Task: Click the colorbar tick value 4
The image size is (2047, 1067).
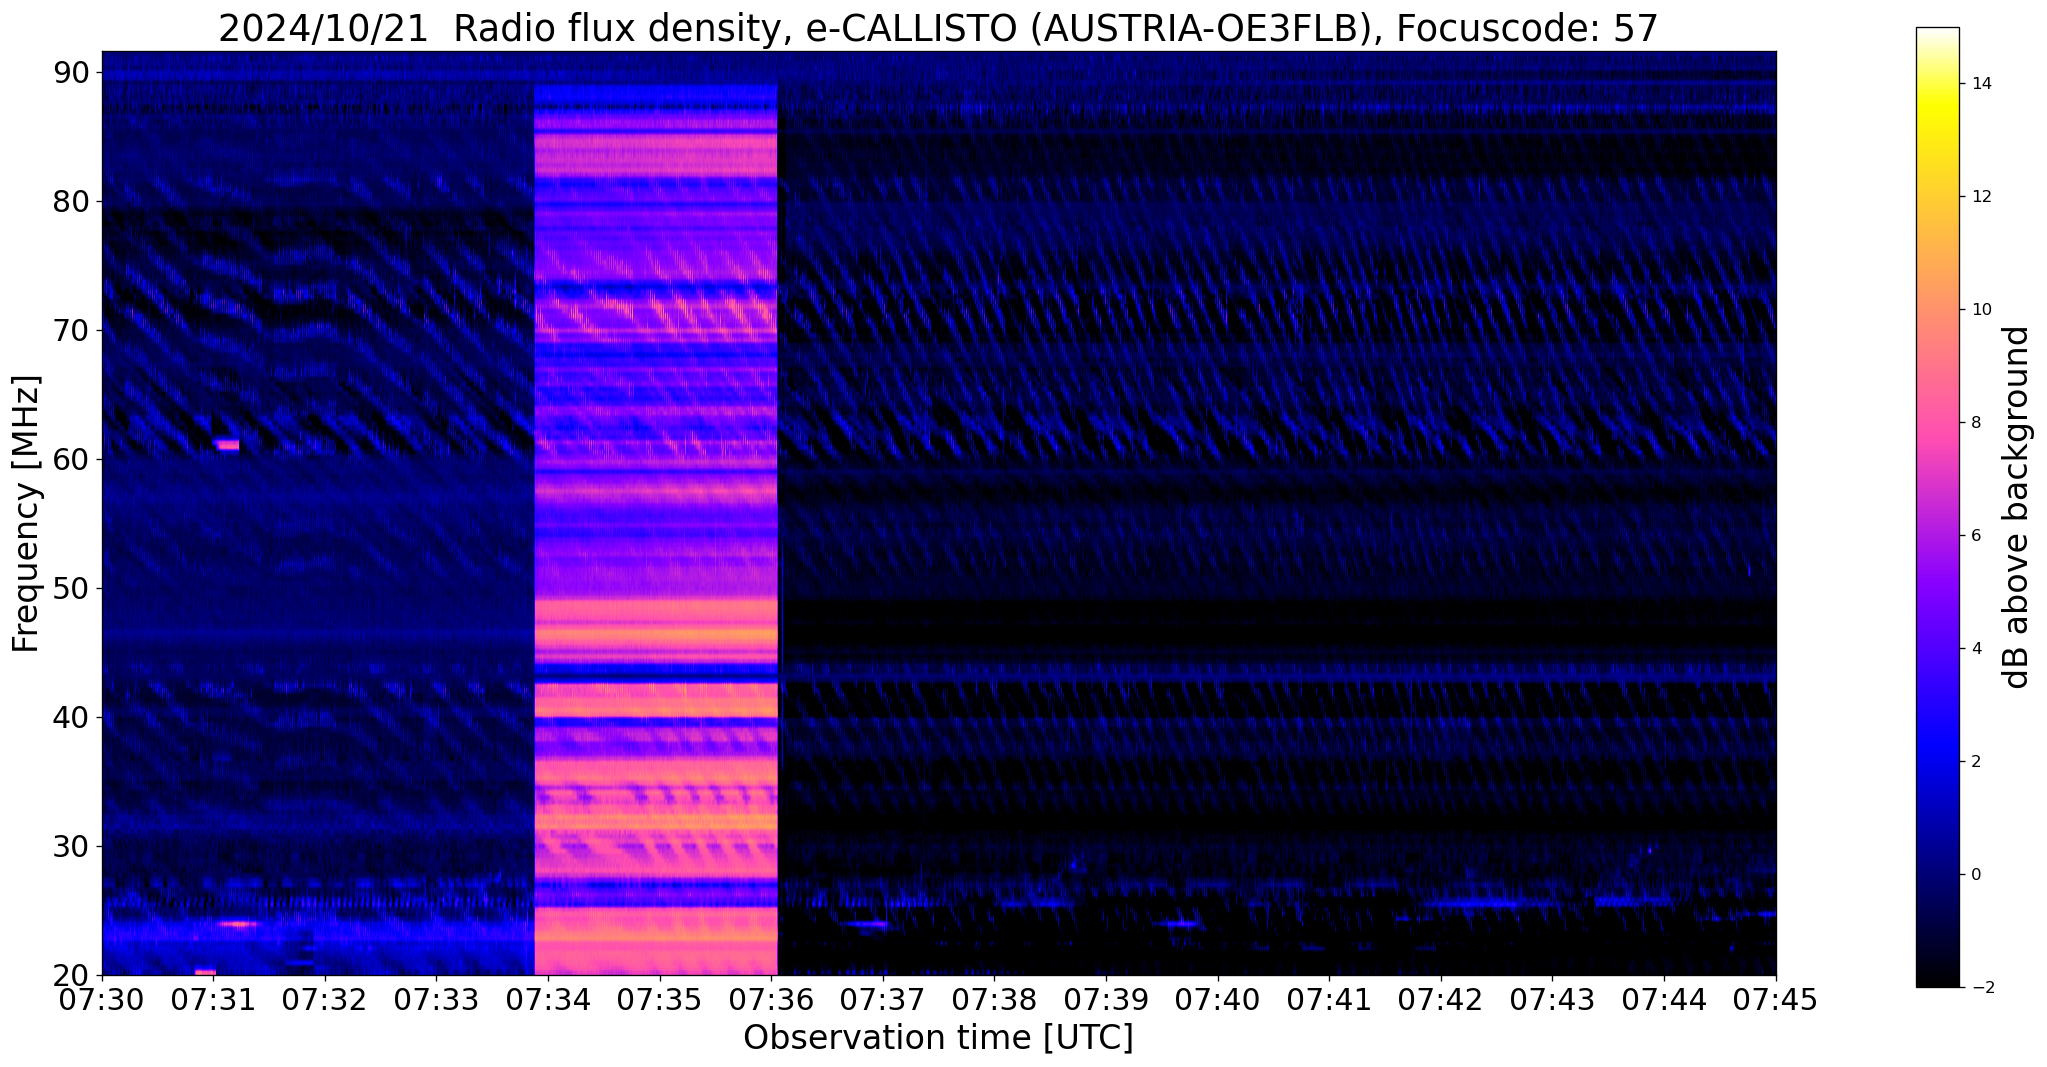Action: pos(1975,648)
